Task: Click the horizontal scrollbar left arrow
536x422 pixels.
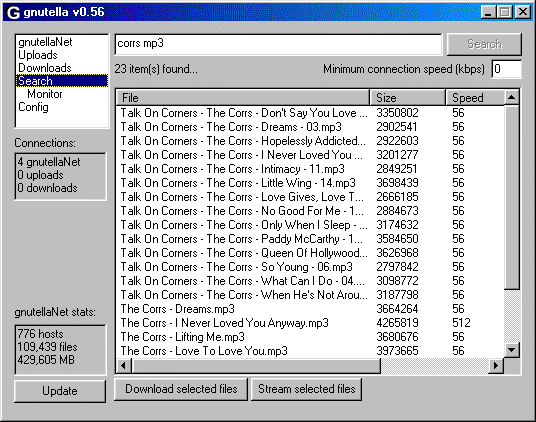Action: (x=124, y=366)
